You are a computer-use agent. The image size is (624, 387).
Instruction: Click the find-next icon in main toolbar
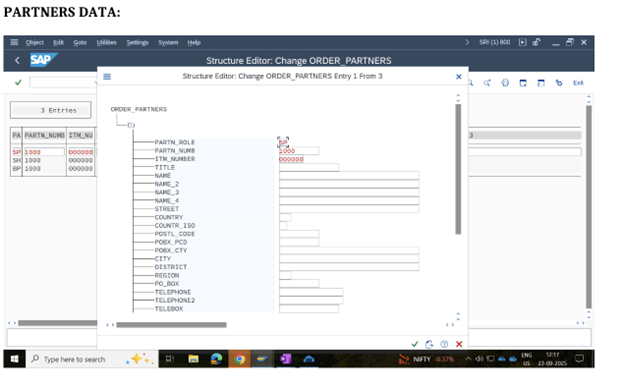487,83
